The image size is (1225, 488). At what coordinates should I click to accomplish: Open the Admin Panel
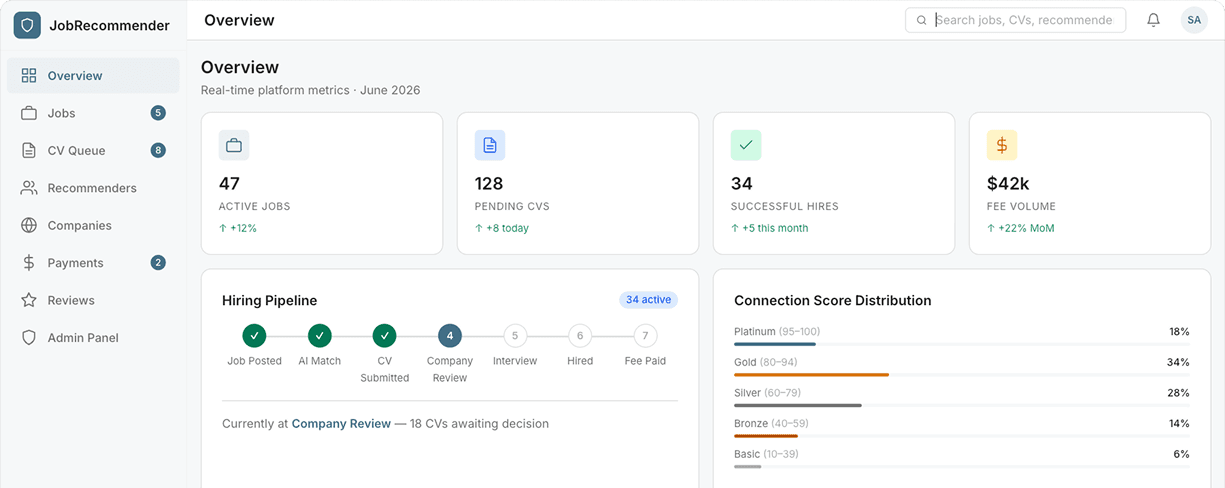(93, 338)
